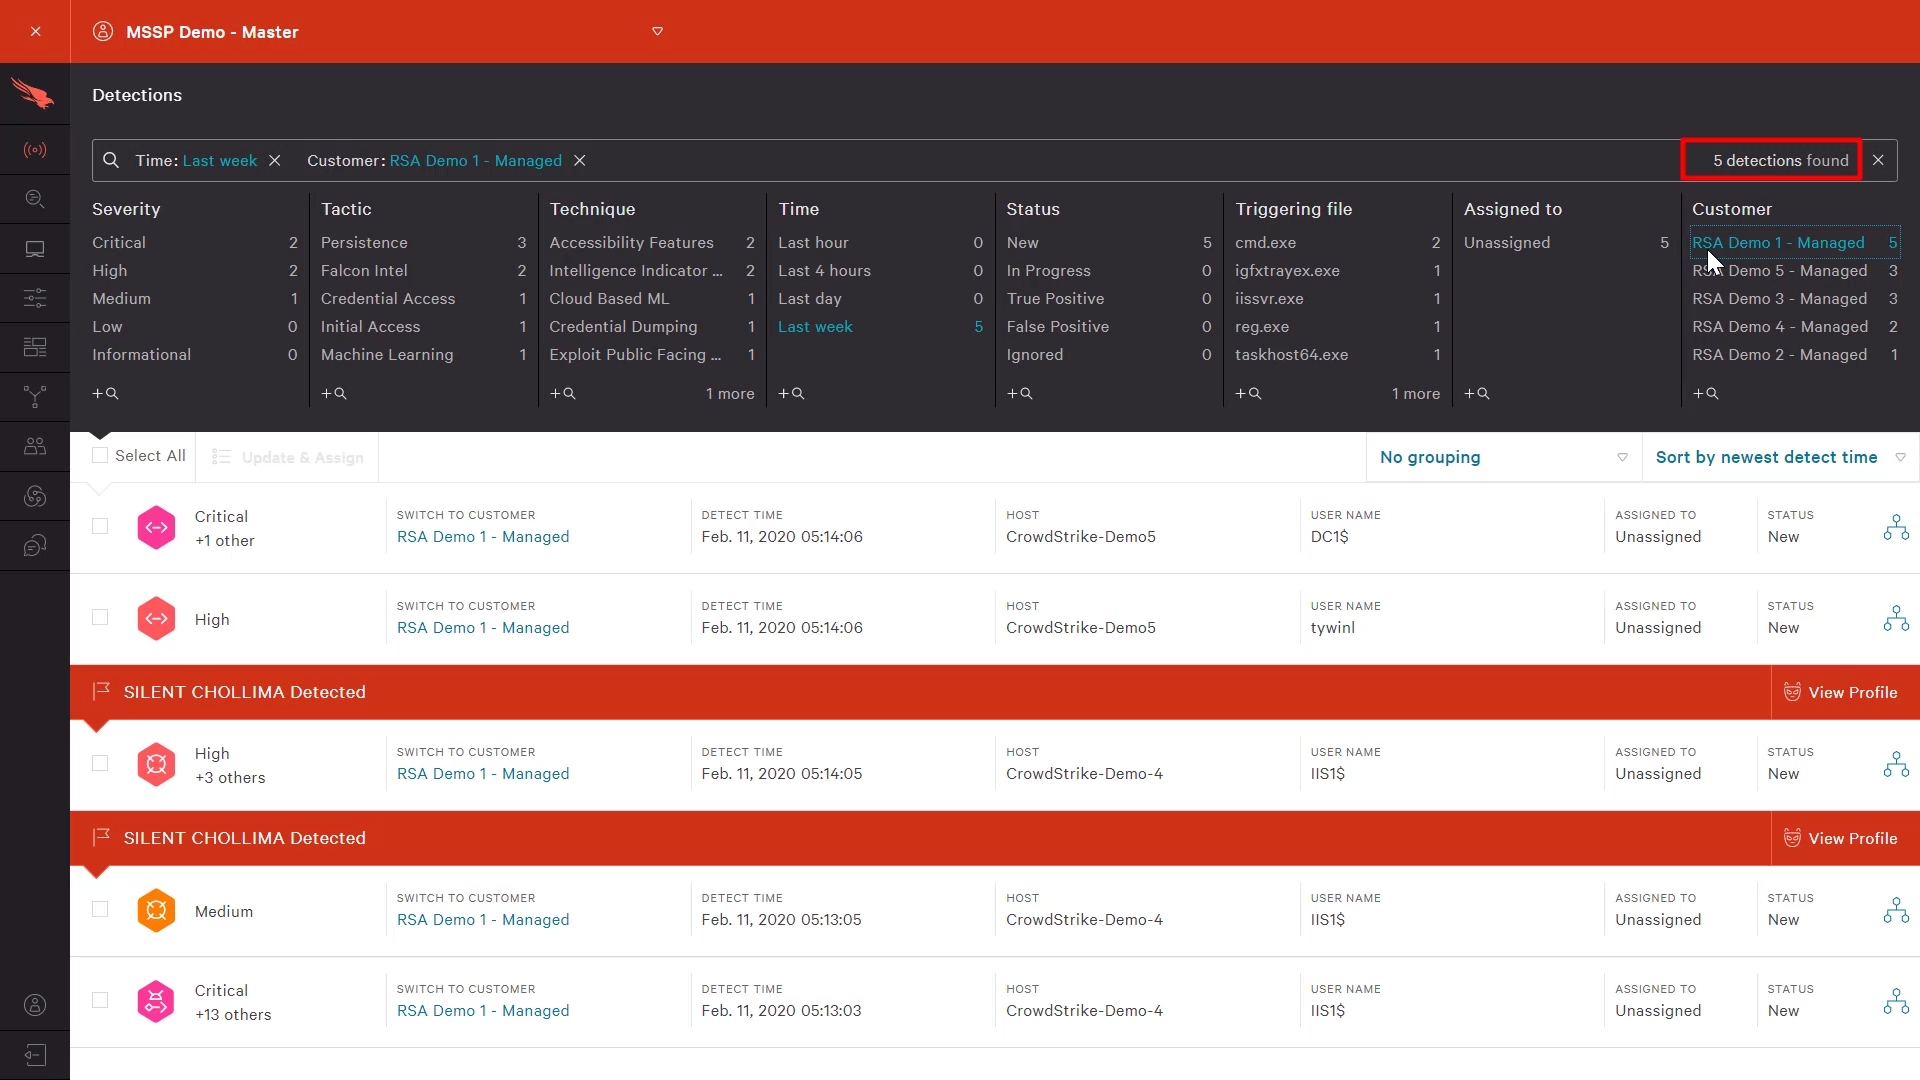Open the No grouping dropdown
The image size is (1920, 1080).
(1503, 457)
